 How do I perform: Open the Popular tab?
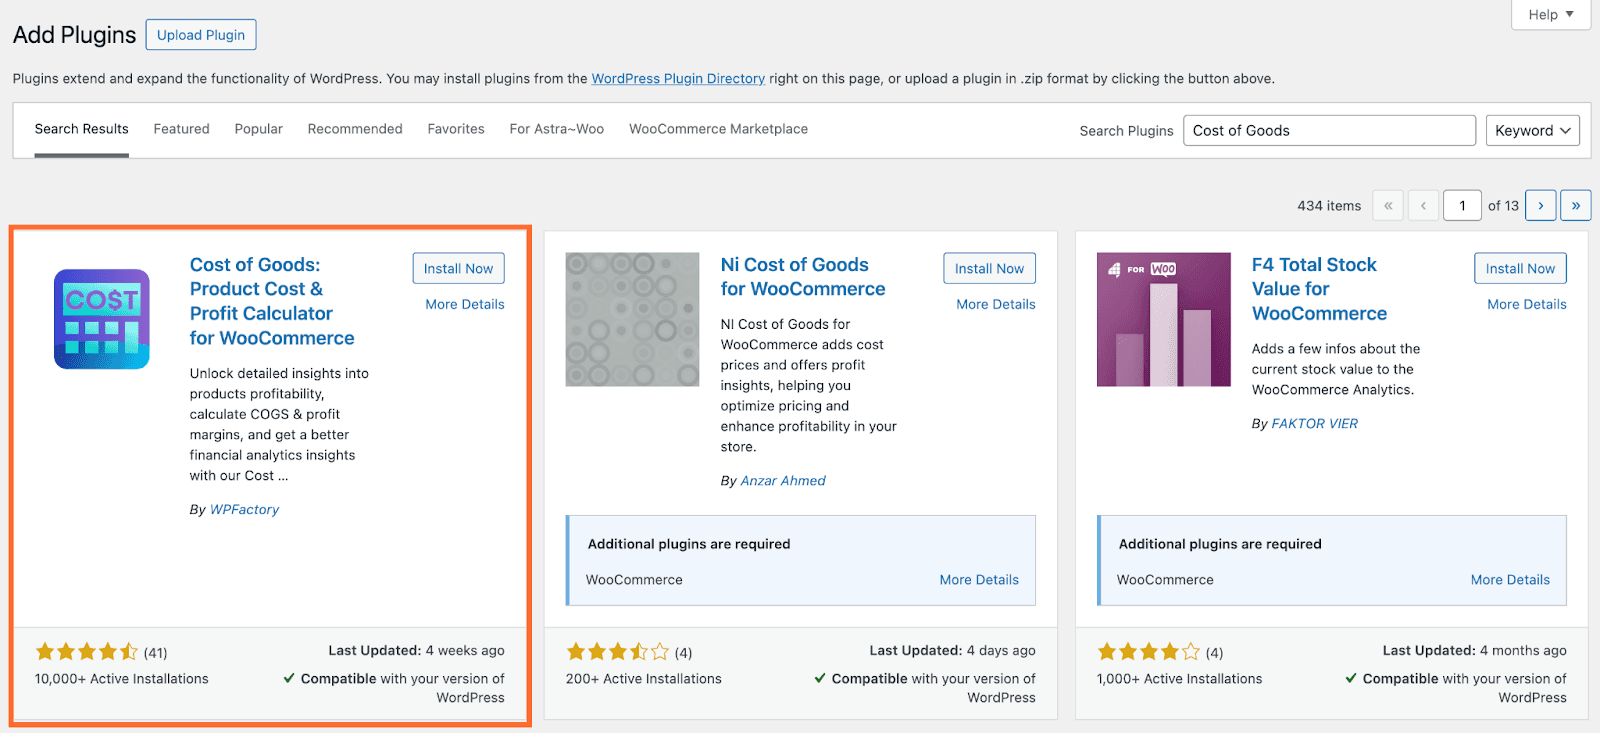coord(259,129)
